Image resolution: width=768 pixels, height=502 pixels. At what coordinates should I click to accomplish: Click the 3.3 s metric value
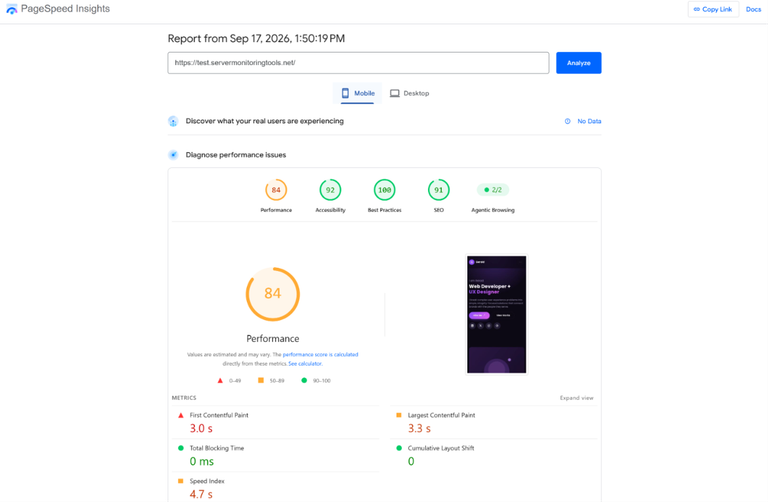pos(419,428)
